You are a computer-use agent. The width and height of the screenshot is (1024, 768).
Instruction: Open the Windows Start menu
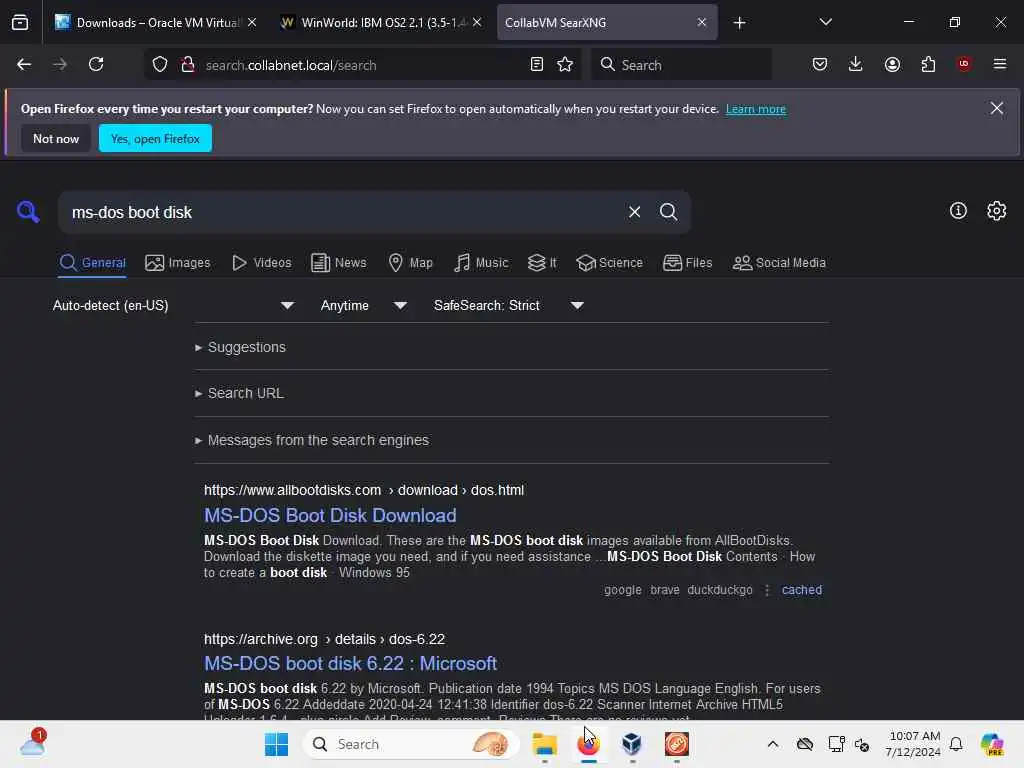coord(276,744)
